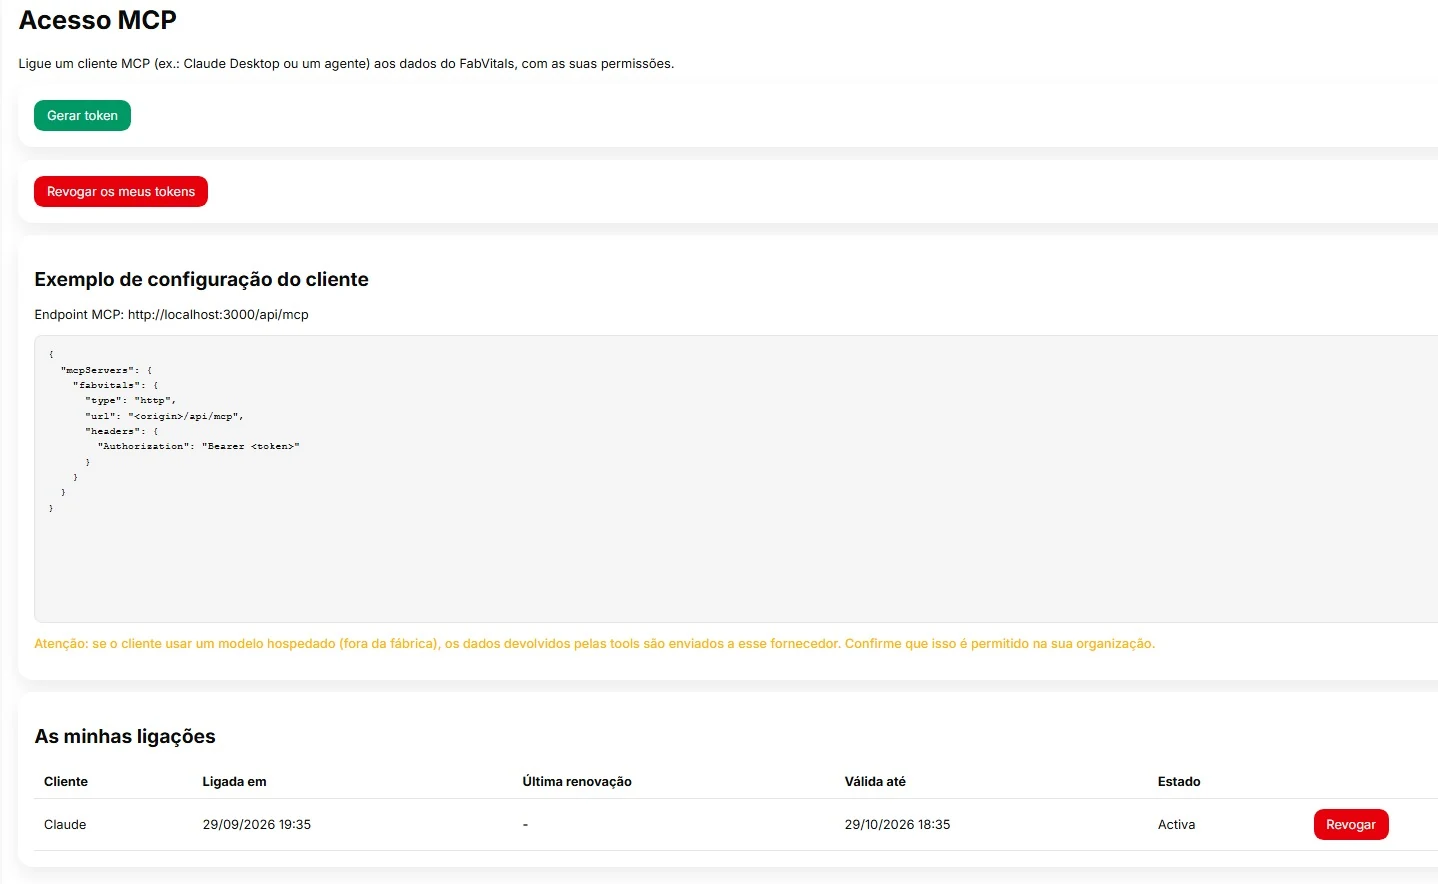Click the 29/09/2026 19:35 date cell

256,825
